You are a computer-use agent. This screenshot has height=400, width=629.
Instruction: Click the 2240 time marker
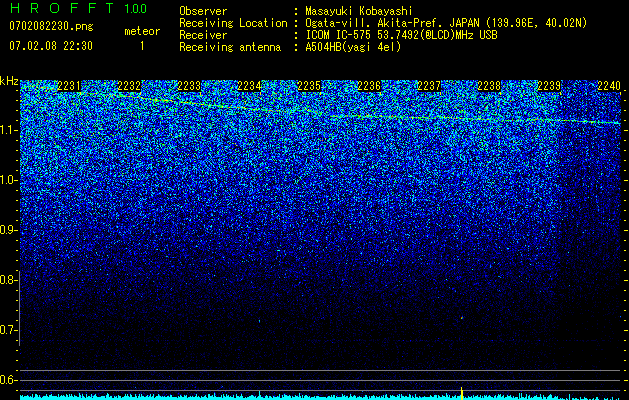[x=609, y=86]
